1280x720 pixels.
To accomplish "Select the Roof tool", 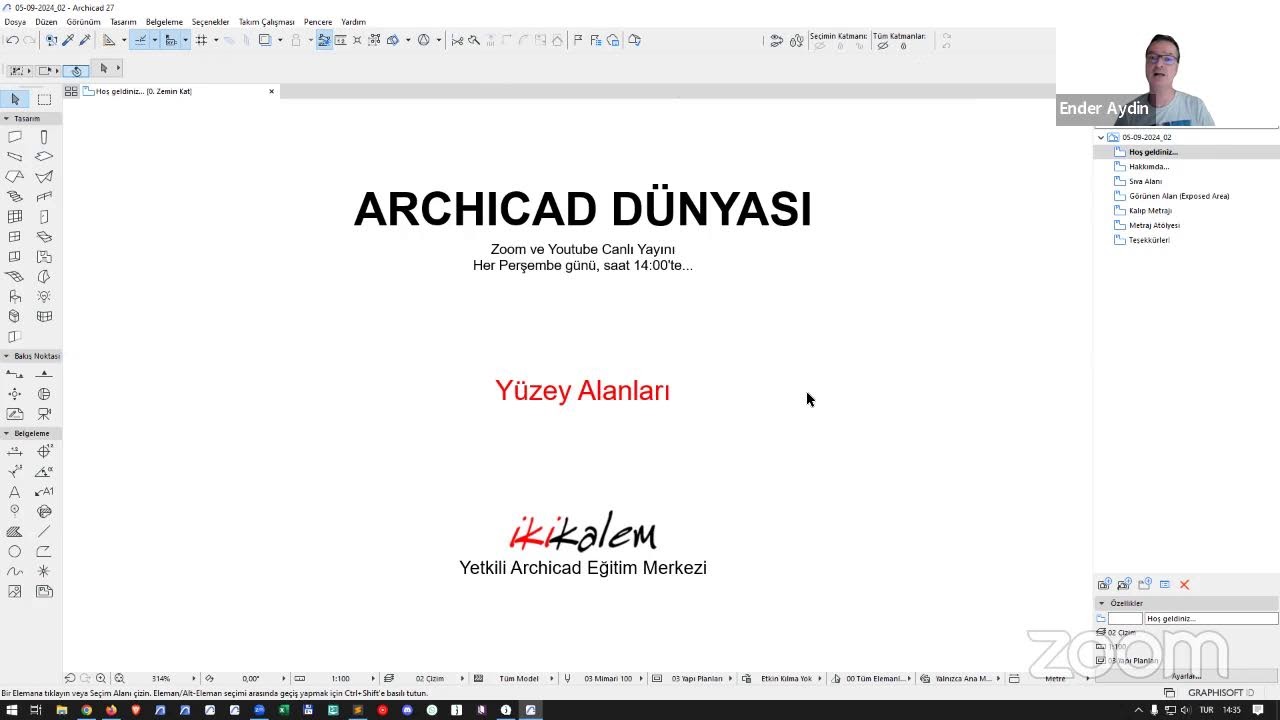I will [15, 177].
